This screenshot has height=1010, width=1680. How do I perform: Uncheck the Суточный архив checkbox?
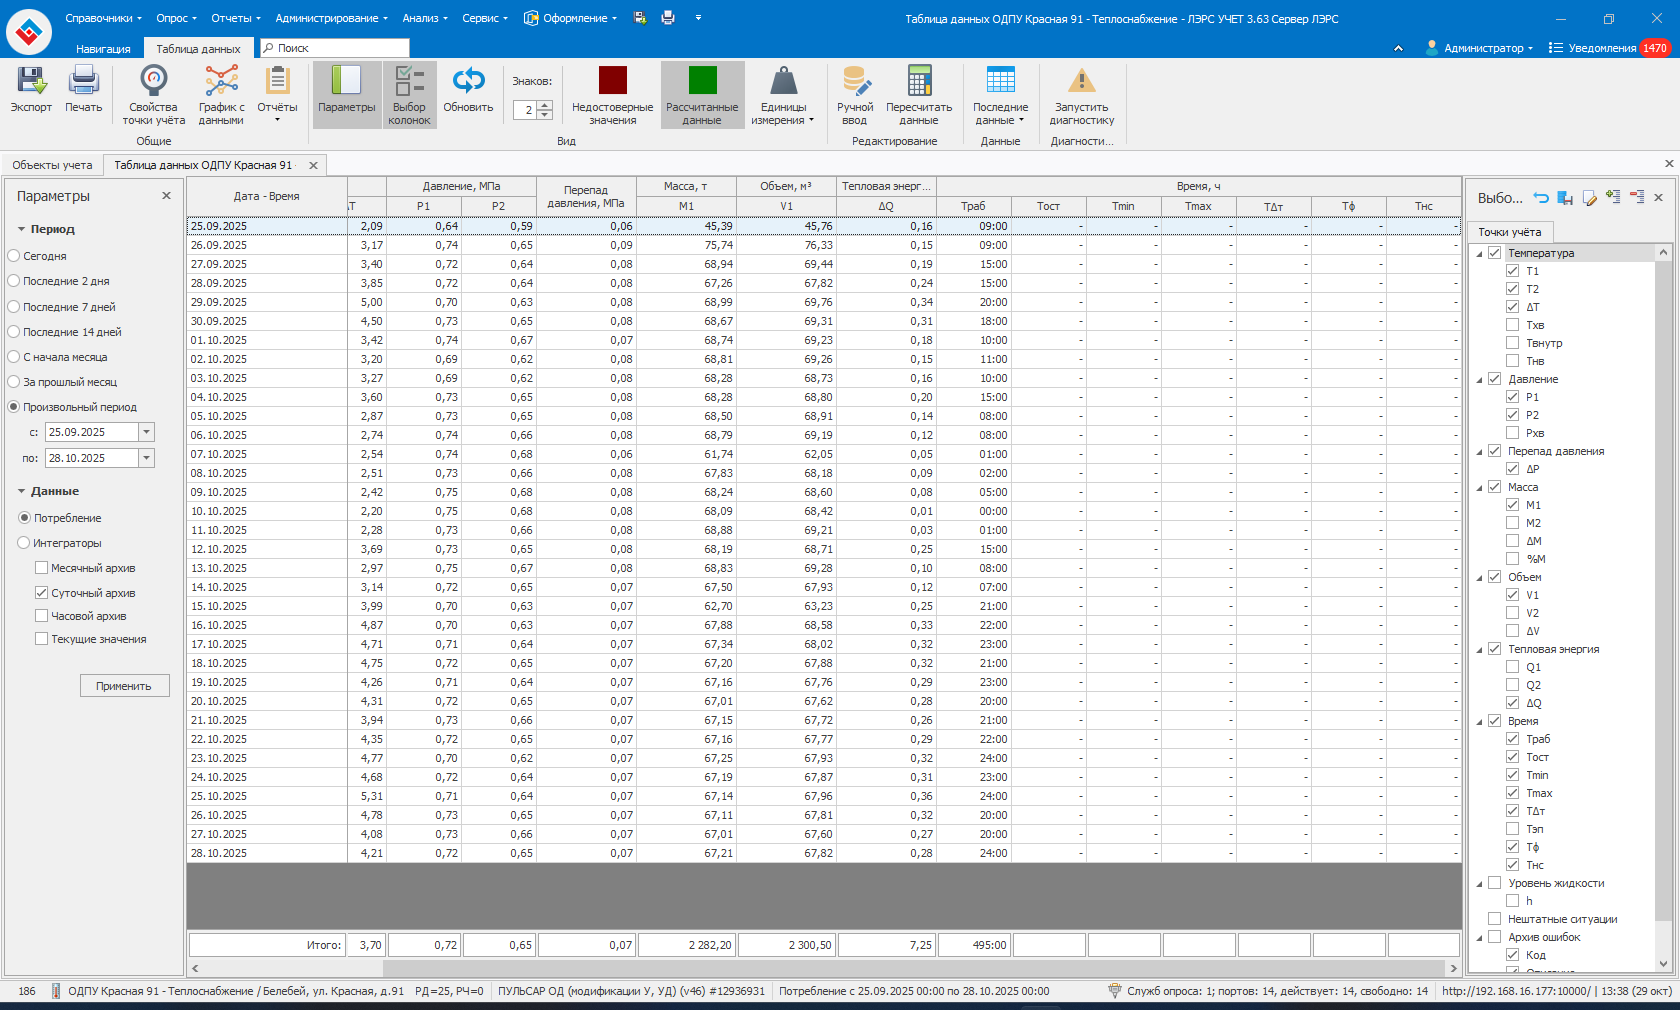pyautogui.click(x=42, y=593)
